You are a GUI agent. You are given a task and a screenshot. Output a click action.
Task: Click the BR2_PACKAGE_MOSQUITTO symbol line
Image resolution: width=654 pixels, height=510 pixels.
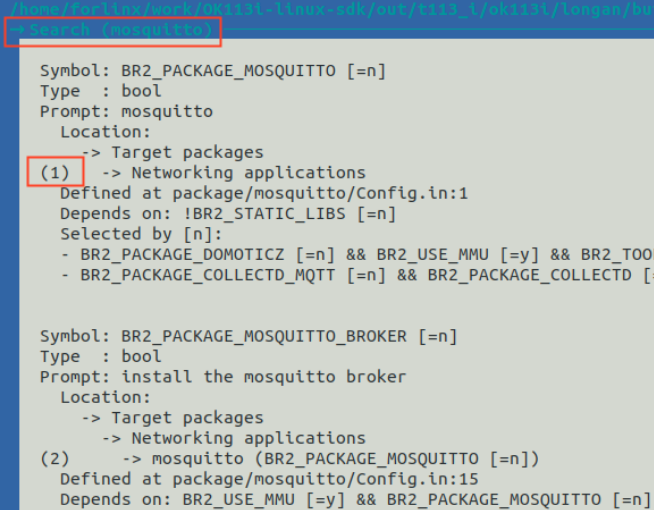[x=213, y=71]
